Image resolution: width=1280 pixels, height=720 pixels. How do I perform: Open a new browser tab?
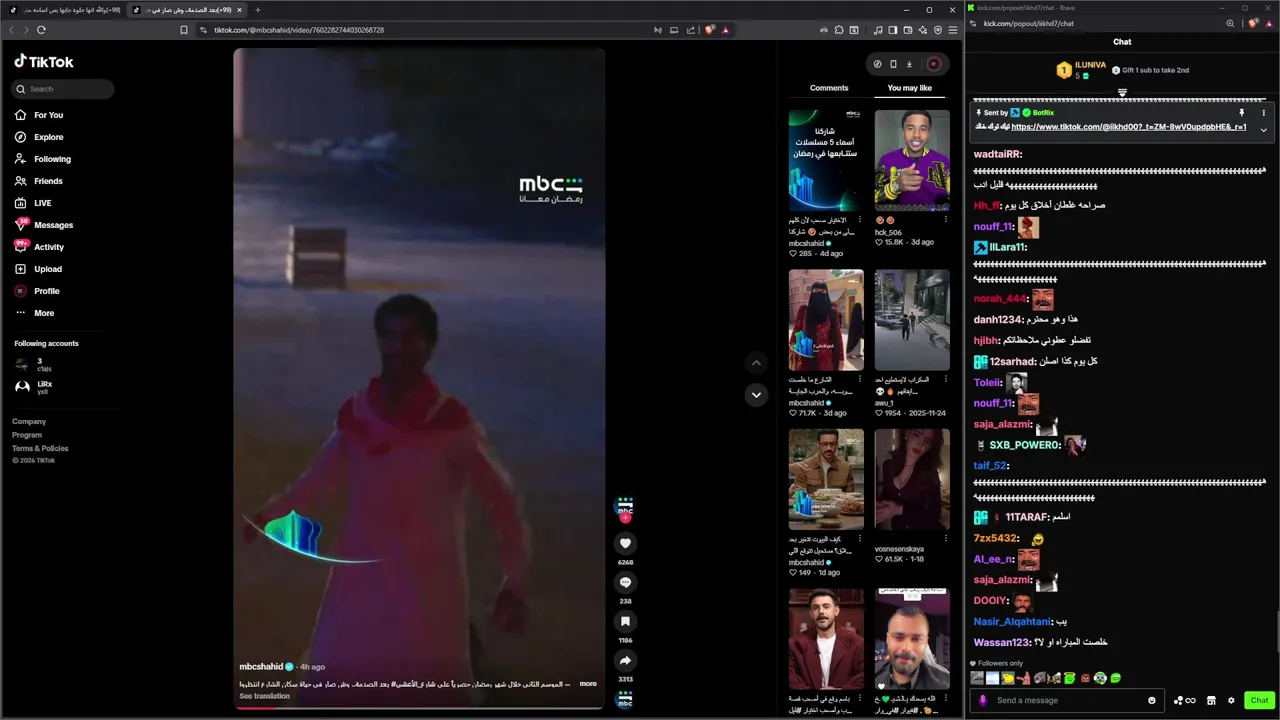(257, 9)
